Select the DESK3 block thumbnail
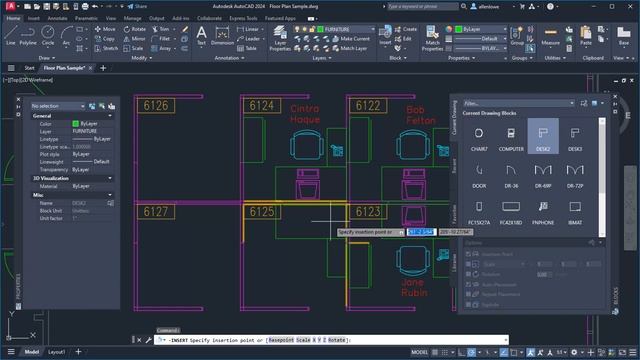This screenshot has height=360, width=640. (x=575, y=137)
